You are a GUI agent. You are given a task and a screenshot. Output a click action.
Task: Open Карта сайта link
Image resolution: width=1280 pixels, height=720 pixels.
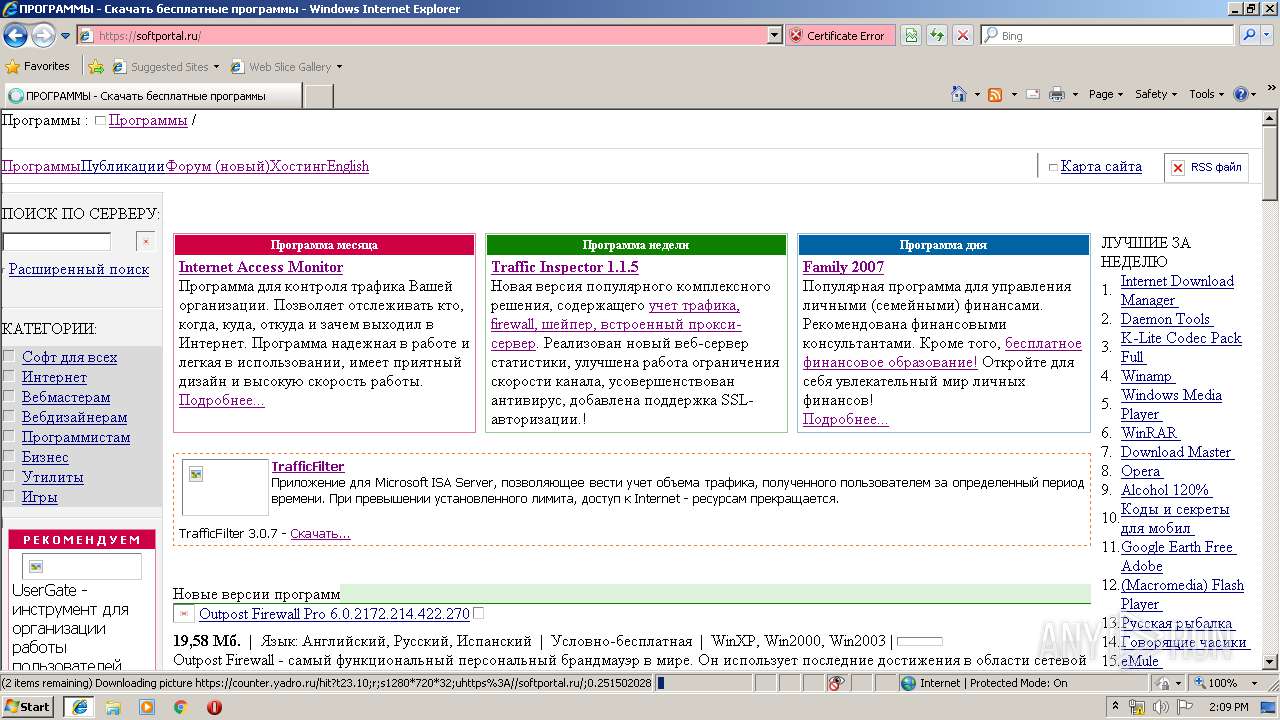(1101, 167)
